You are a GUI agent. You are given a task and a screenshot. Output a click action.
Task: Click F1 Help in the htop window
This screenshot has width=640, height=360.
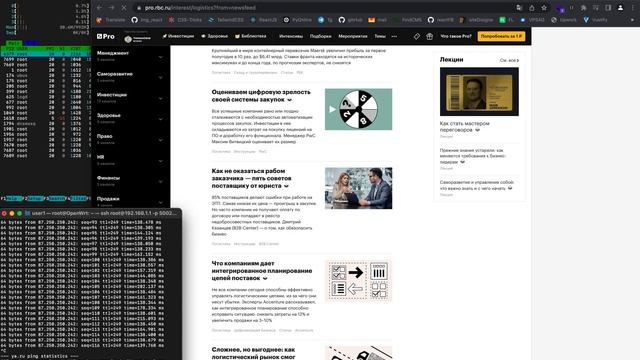tap(11, 198)
